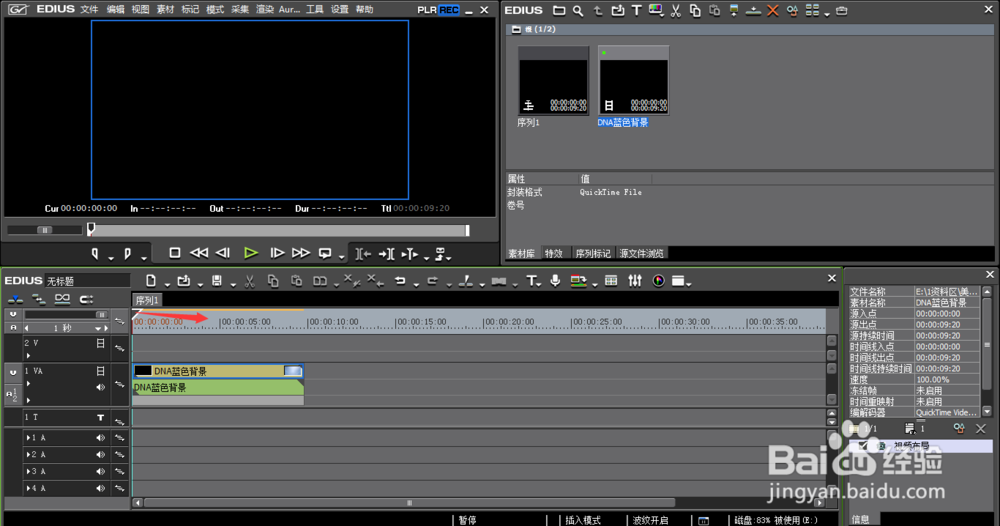Click the undo arrow in timeline toolbar
1000x526 pixels.
coord(400,281)
